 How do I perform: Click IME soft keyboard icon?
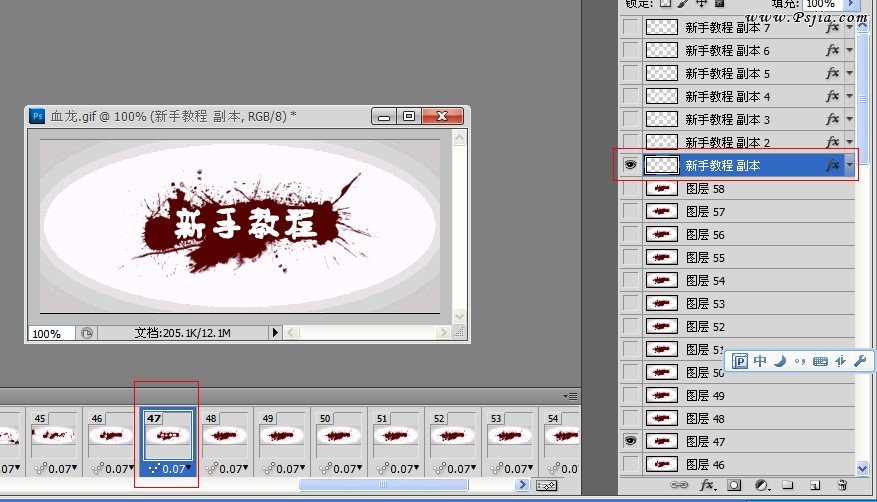pyautogui.click(x=820, y=361)
